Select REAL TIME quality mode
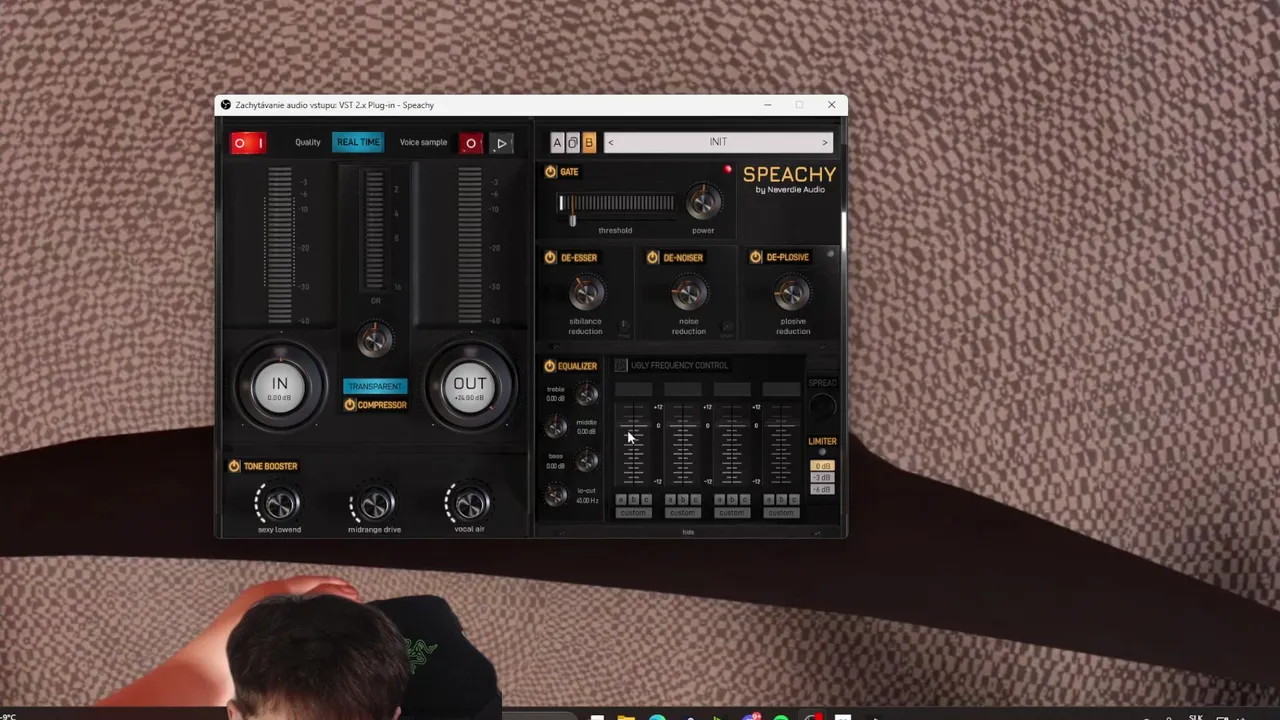1280x720 pixels. coord(358,142)
